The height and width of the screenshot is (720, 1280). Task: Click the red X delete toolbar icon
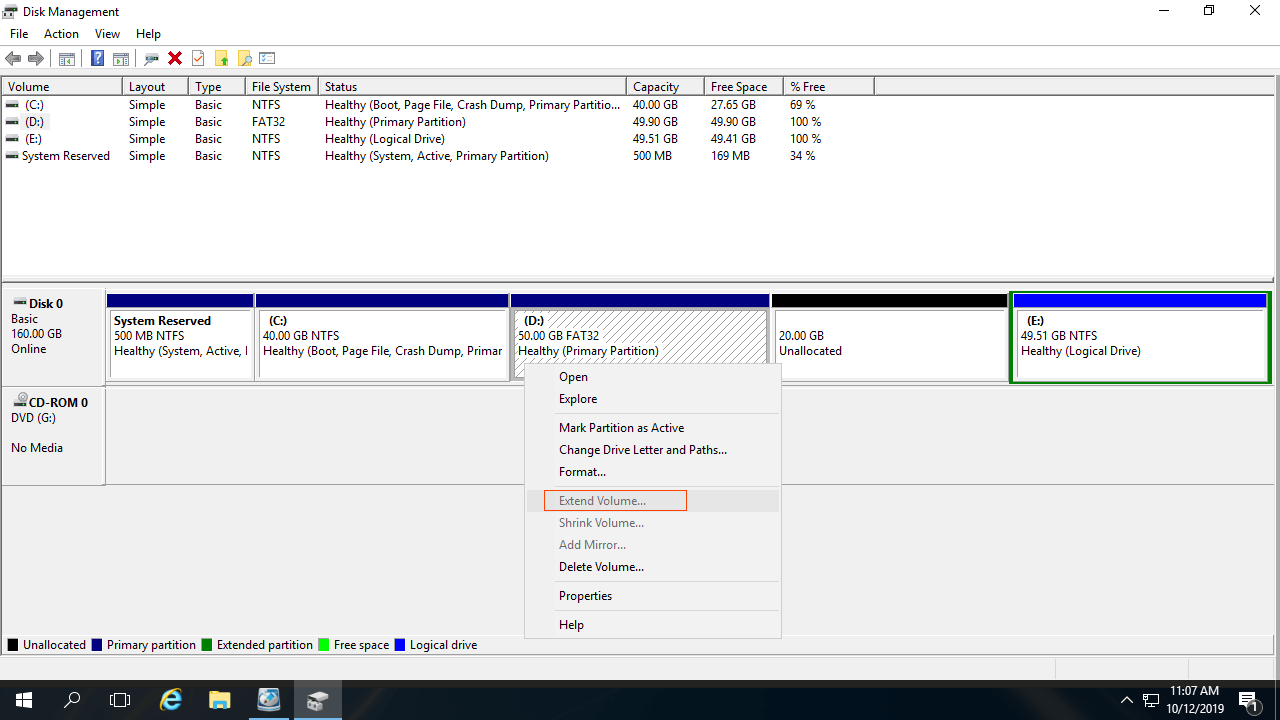175,58
